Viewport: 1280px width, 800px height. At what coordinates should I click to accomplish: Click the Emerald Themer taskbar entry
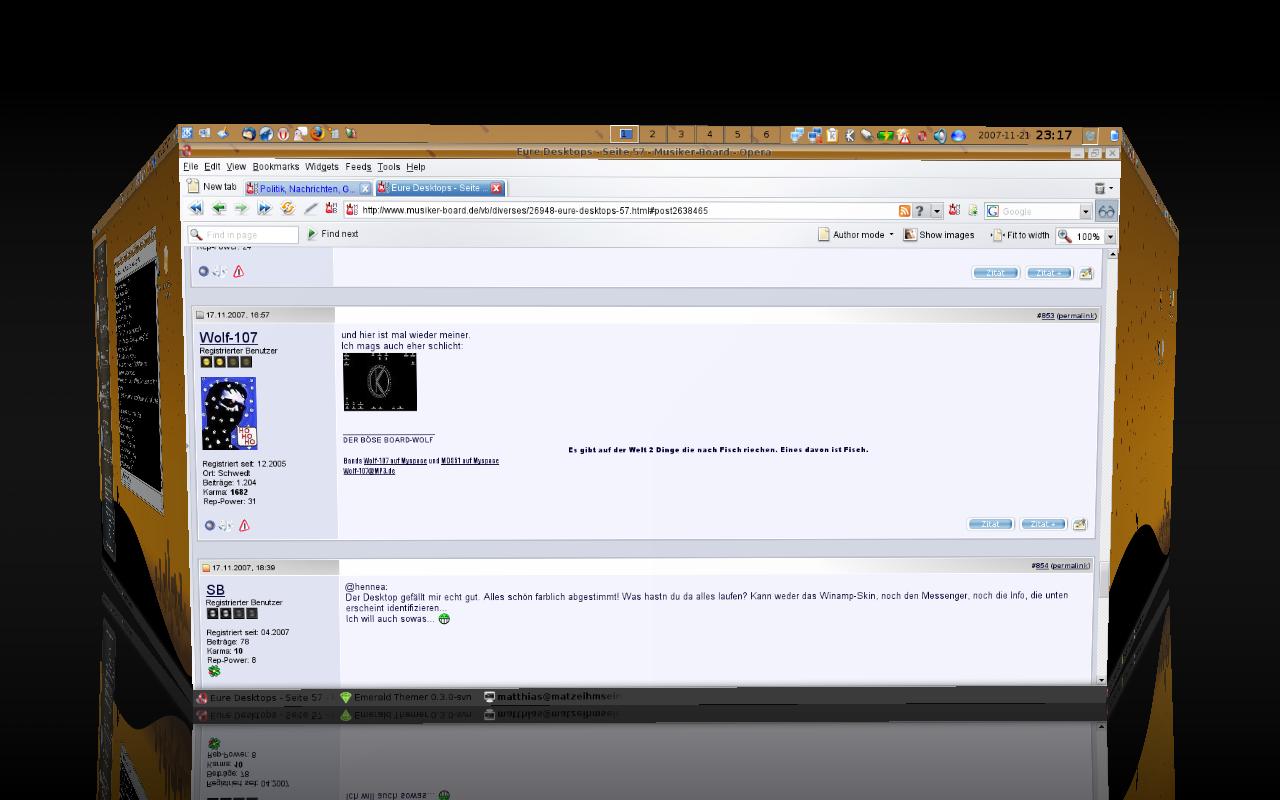405,697
